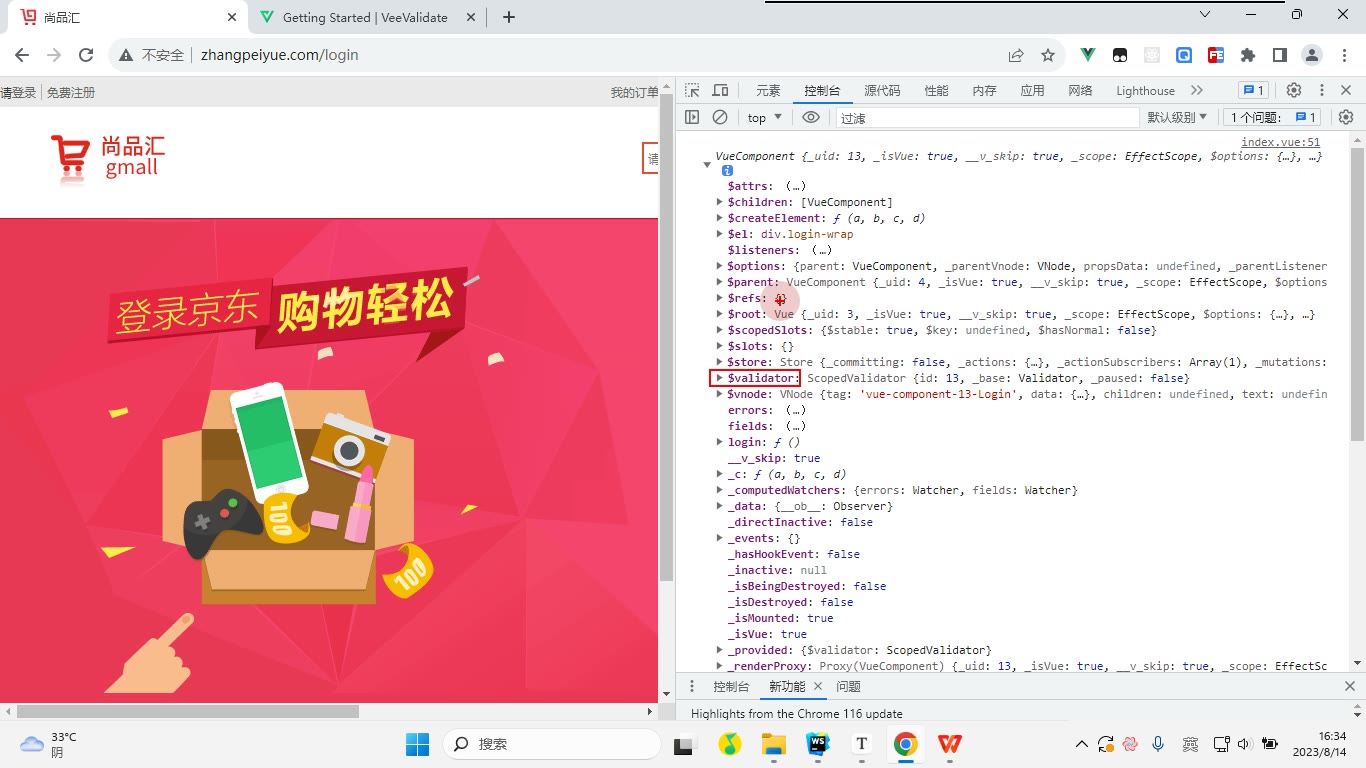The height and width of the screenshot is (768, 1366).
Task: Clear the console with the ban icon
Action: pyautogui.click(x=720, y=117)
